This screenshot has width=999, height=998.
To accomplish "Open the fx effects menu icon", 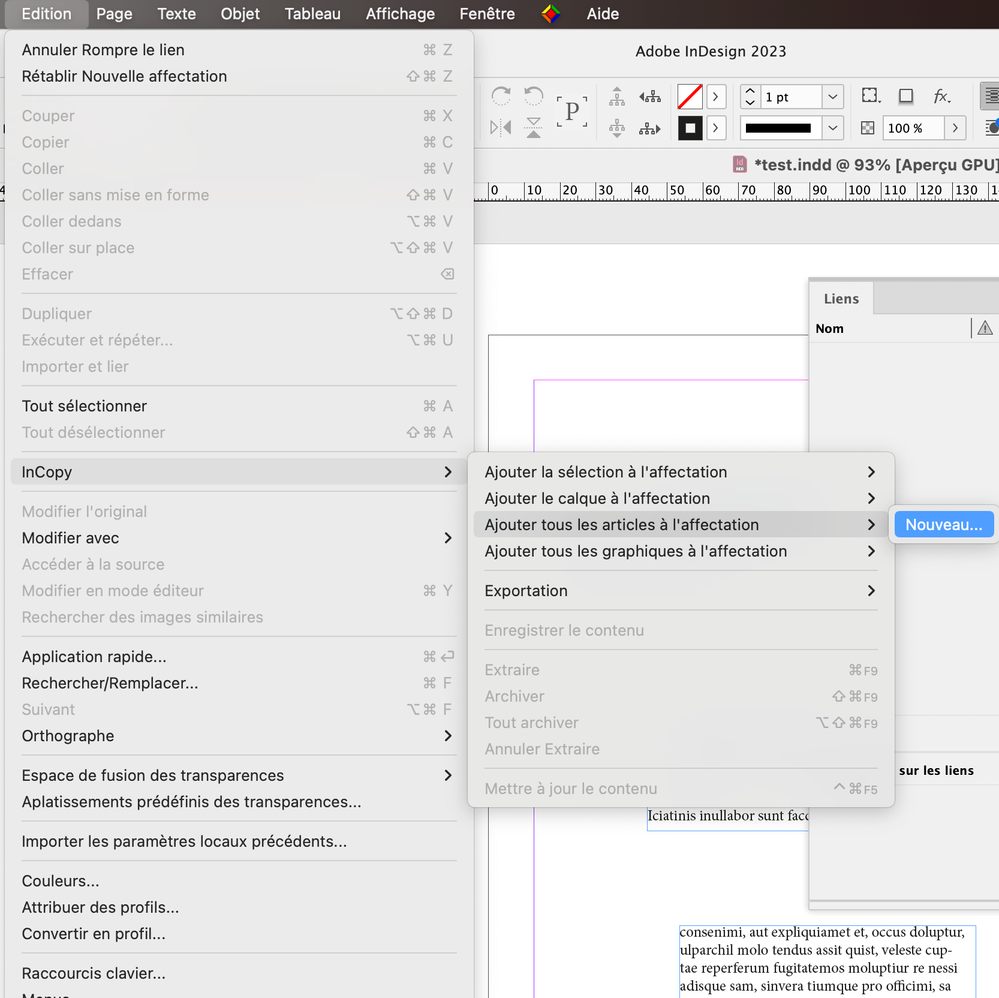I will coord(941,96).
